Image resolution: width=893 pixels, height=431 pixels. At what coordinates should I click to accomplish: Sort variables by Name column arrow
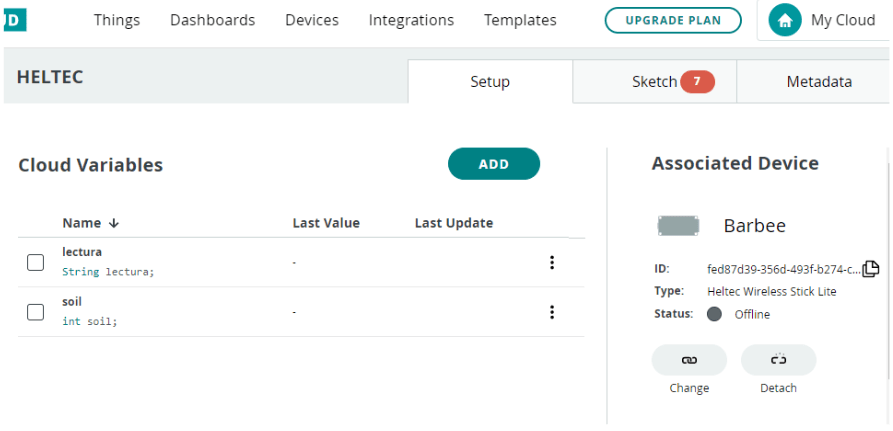[x=113, y=223]
